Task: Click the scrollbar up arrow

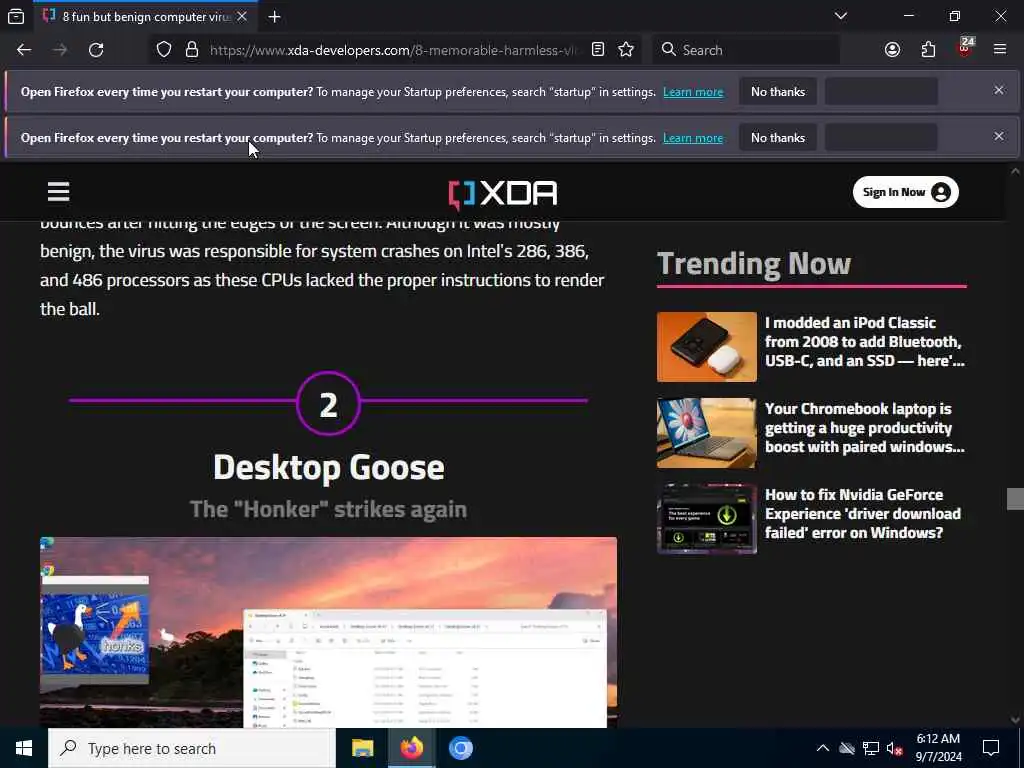Action: (x=1015, y=171)
